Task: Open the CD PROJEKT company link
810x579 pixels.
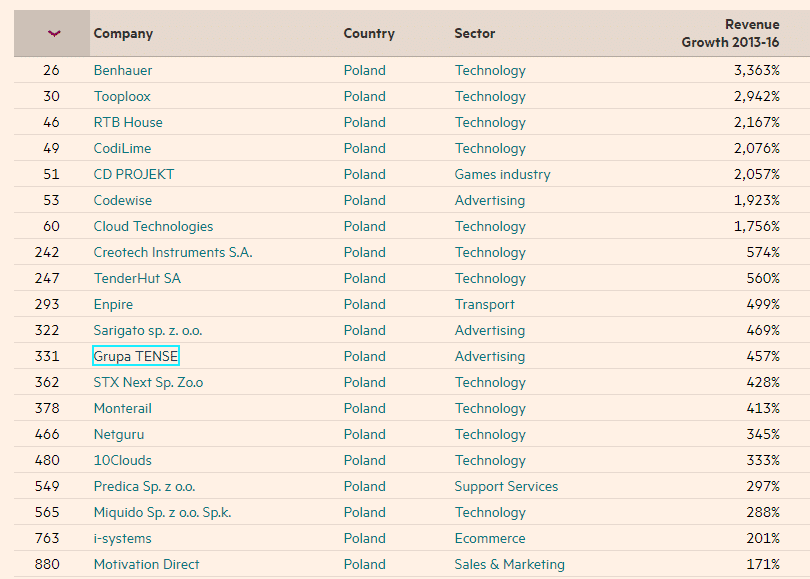Action: coord(134,174)
